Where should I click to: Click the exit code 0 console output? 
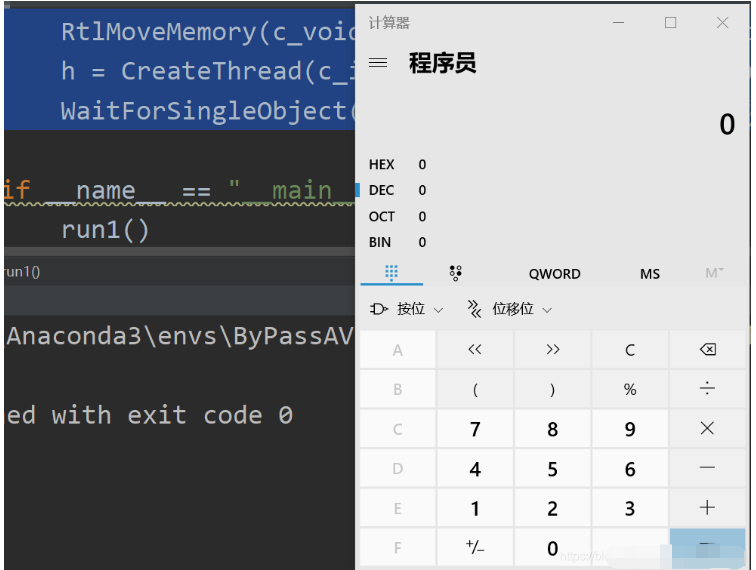coord(149,415)
